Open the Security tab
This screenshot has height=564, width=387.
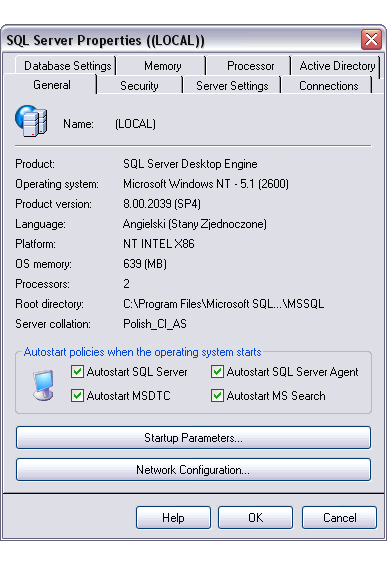pos(140,86)
